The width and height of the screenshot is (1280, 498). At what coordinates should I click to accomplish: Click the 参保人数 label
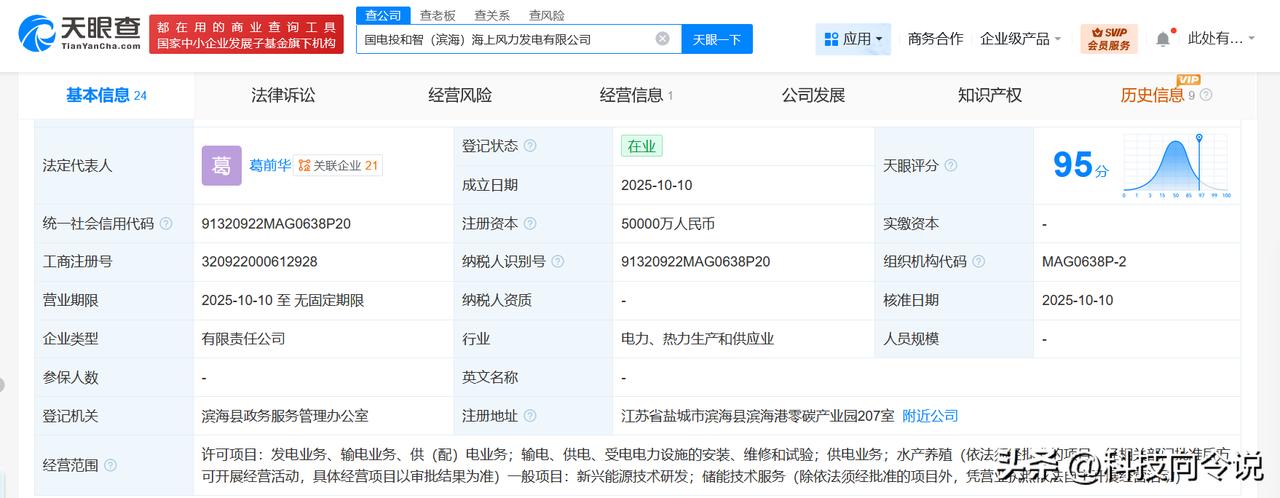pos(70,377)
